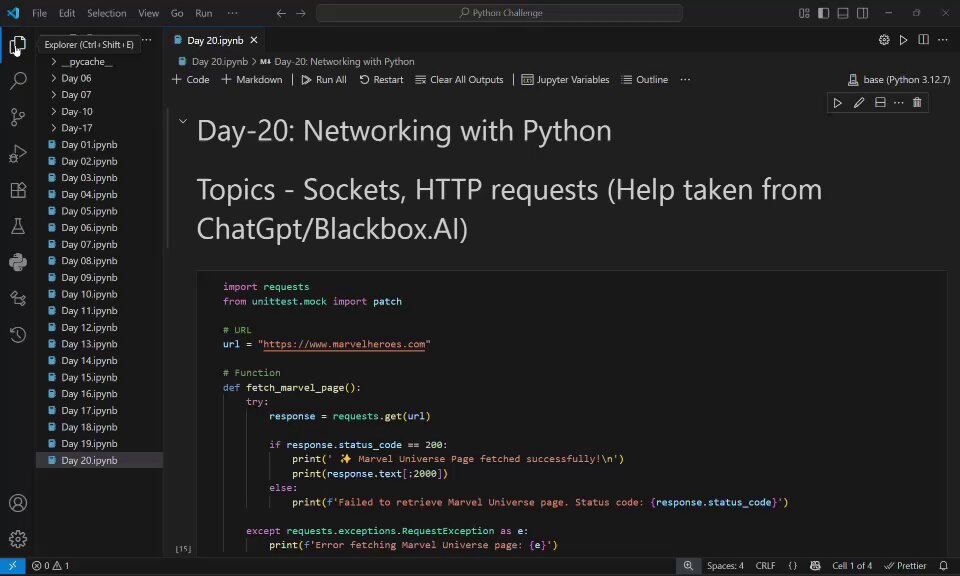
Task: Click the CRLF line ending setting
Action: (x=765, y=566)
